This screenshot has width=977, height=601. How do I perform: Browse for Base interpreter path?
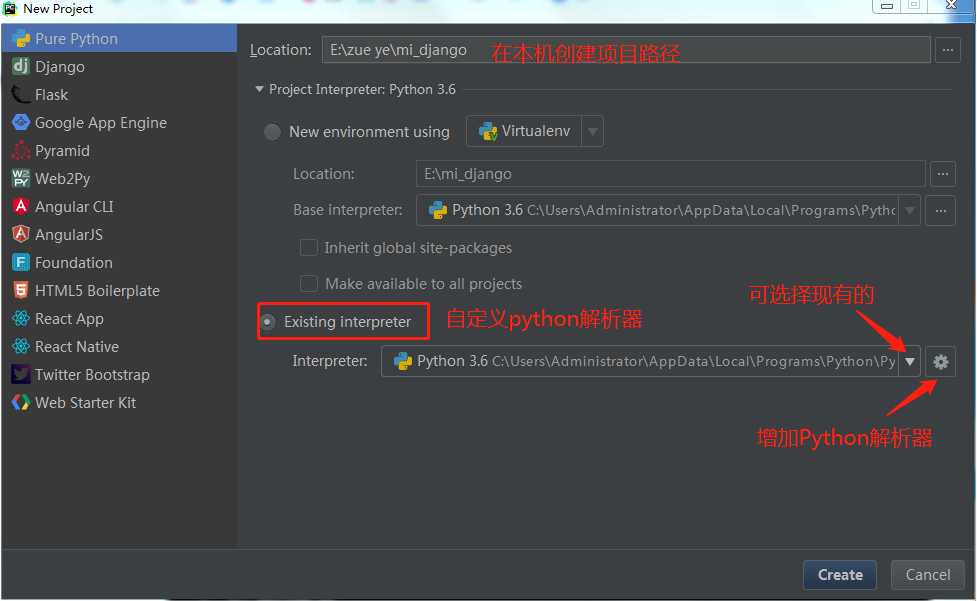click(941, 211)
